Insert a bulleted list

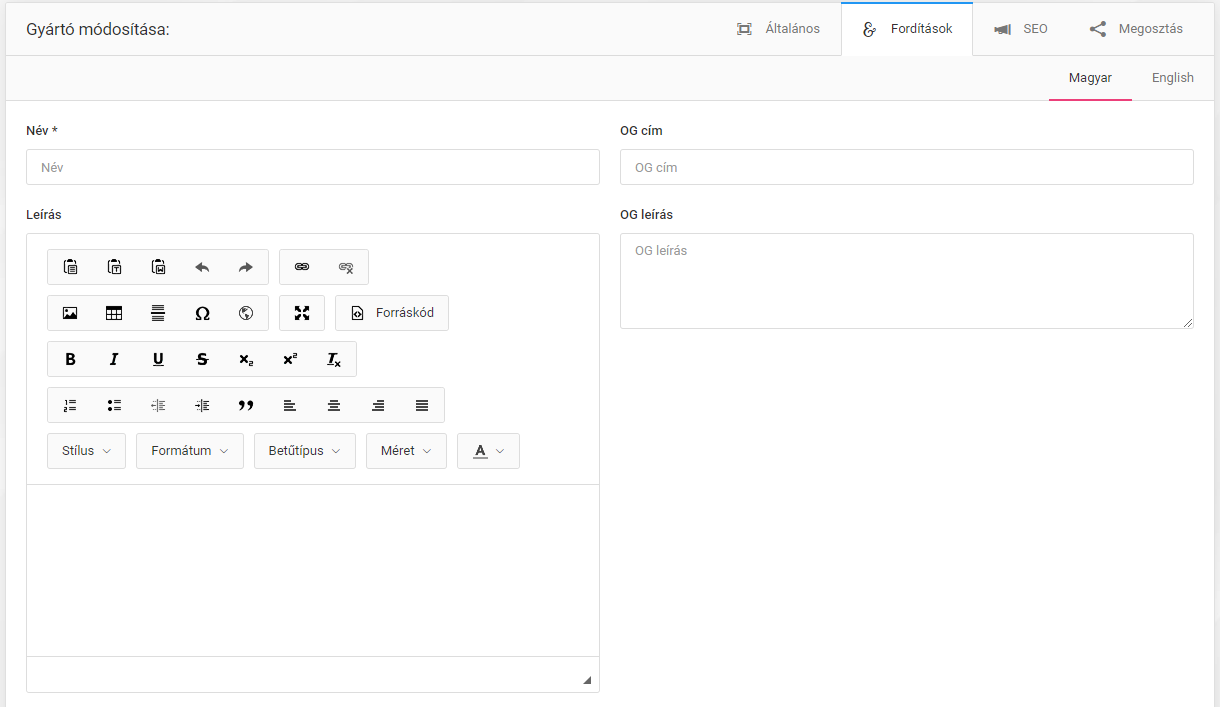coord(114,405)
